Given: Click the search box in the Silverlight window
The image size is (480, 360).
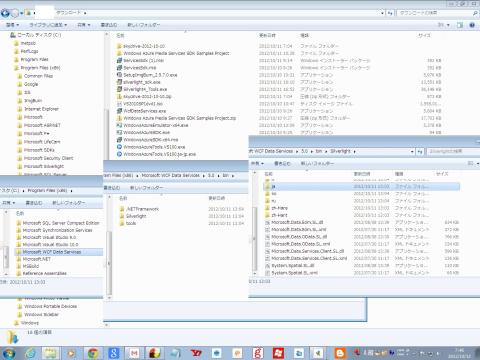Looking at the screenshot, I should pos(453,152).
